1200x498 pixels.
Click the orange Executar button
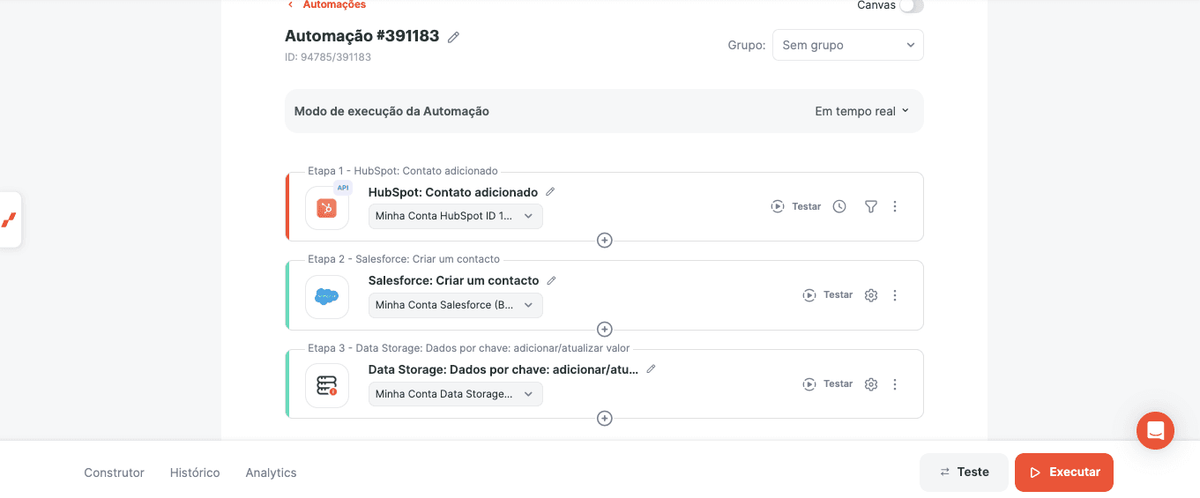click(1064, 472)
